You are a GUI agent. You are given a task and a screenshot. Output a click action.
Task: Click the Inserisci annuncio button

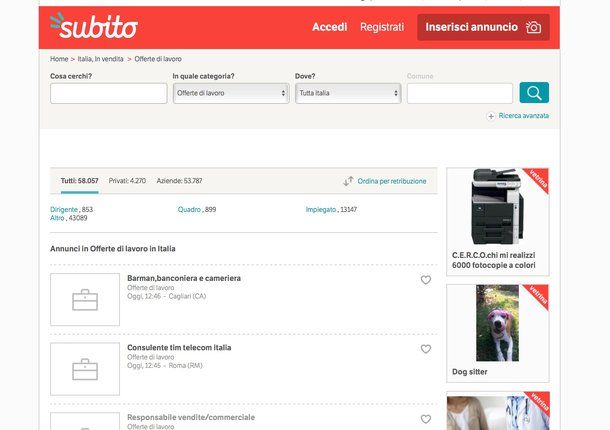coord(483,27)
